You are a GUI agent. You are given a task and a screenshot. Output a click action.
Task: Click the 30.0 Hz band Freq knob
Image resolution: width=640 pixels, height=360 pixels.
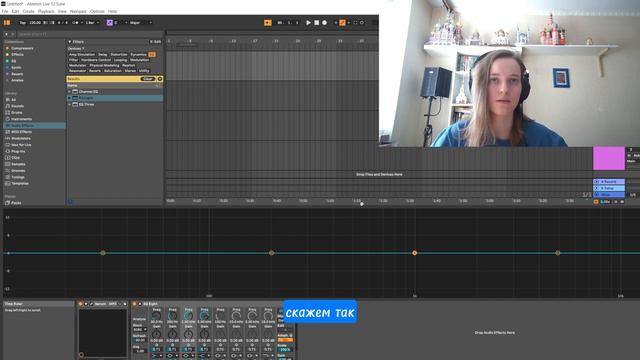coord(156,316)
